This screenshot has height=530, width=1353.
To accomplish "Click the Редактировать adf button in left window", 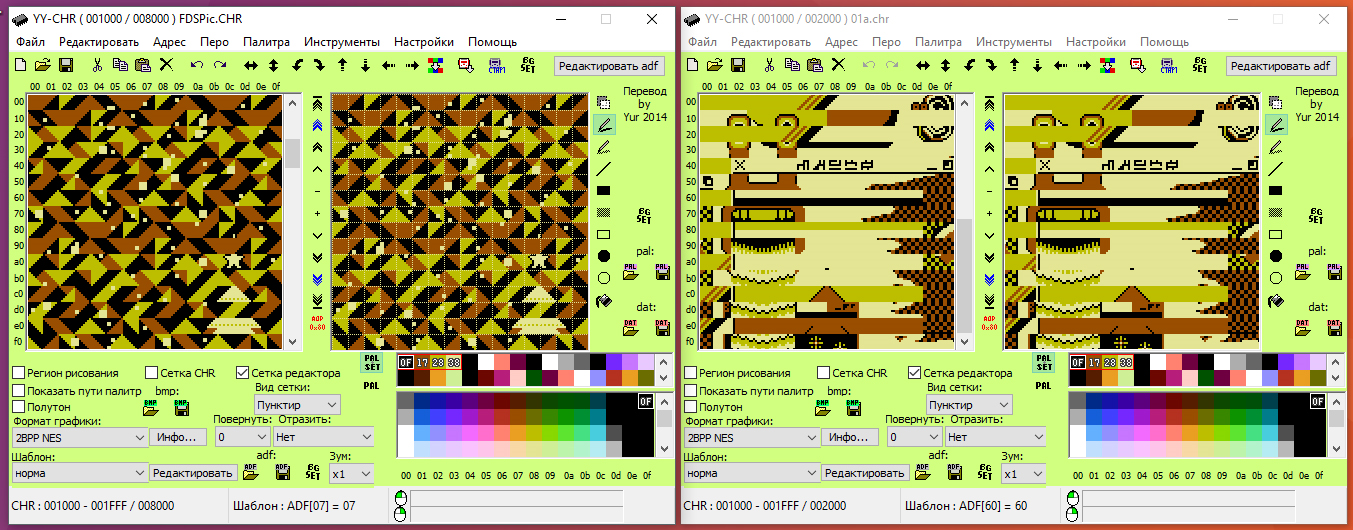I will (x=609, y=65).
